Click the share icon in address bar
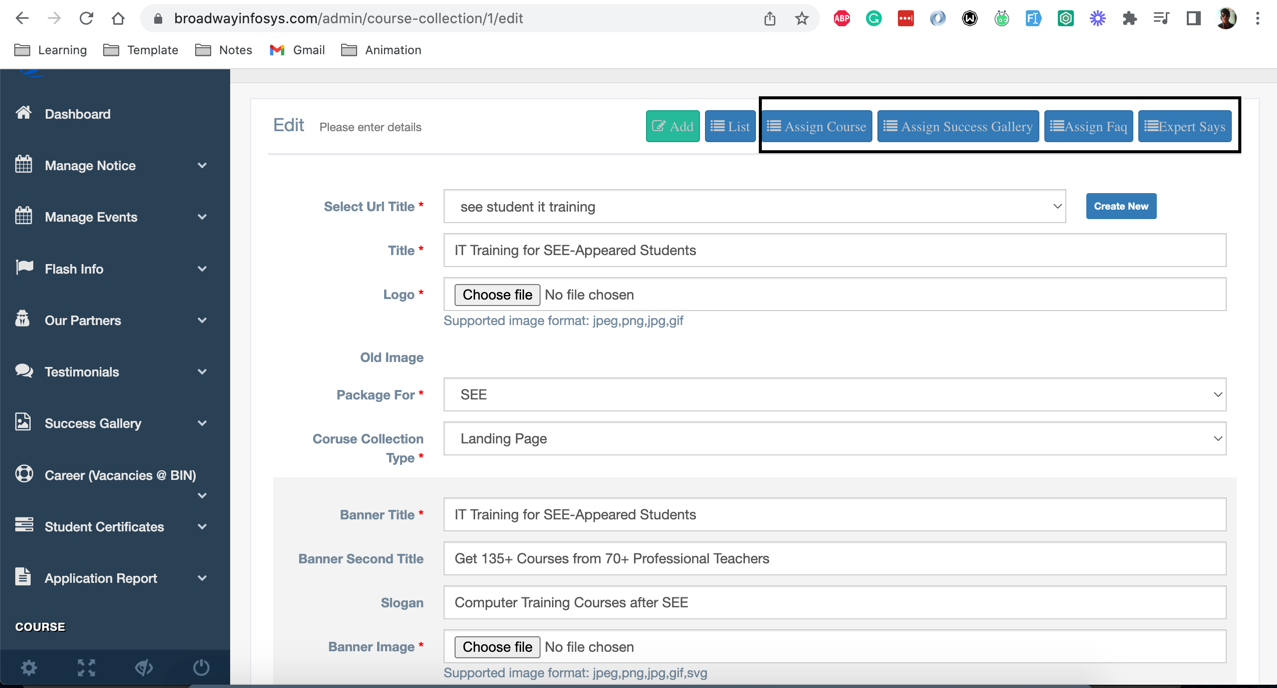The image size is (1277, 688). point(770,18)
